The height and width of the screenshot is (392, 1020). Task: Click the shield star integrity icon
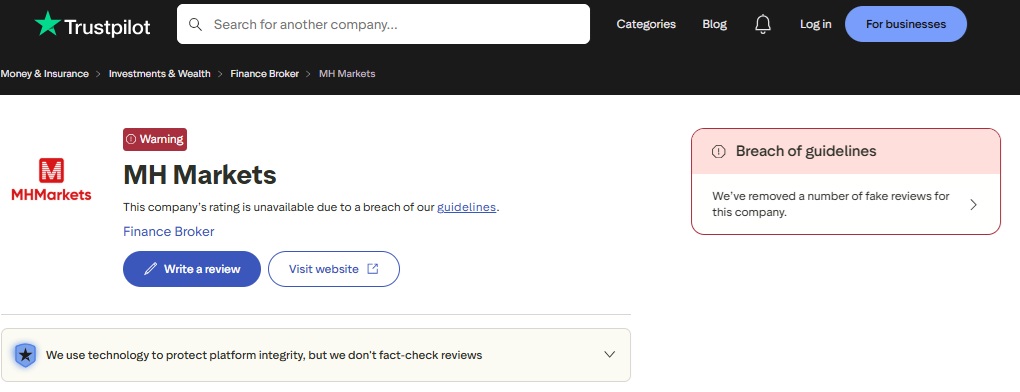click(x=25, y=355)
